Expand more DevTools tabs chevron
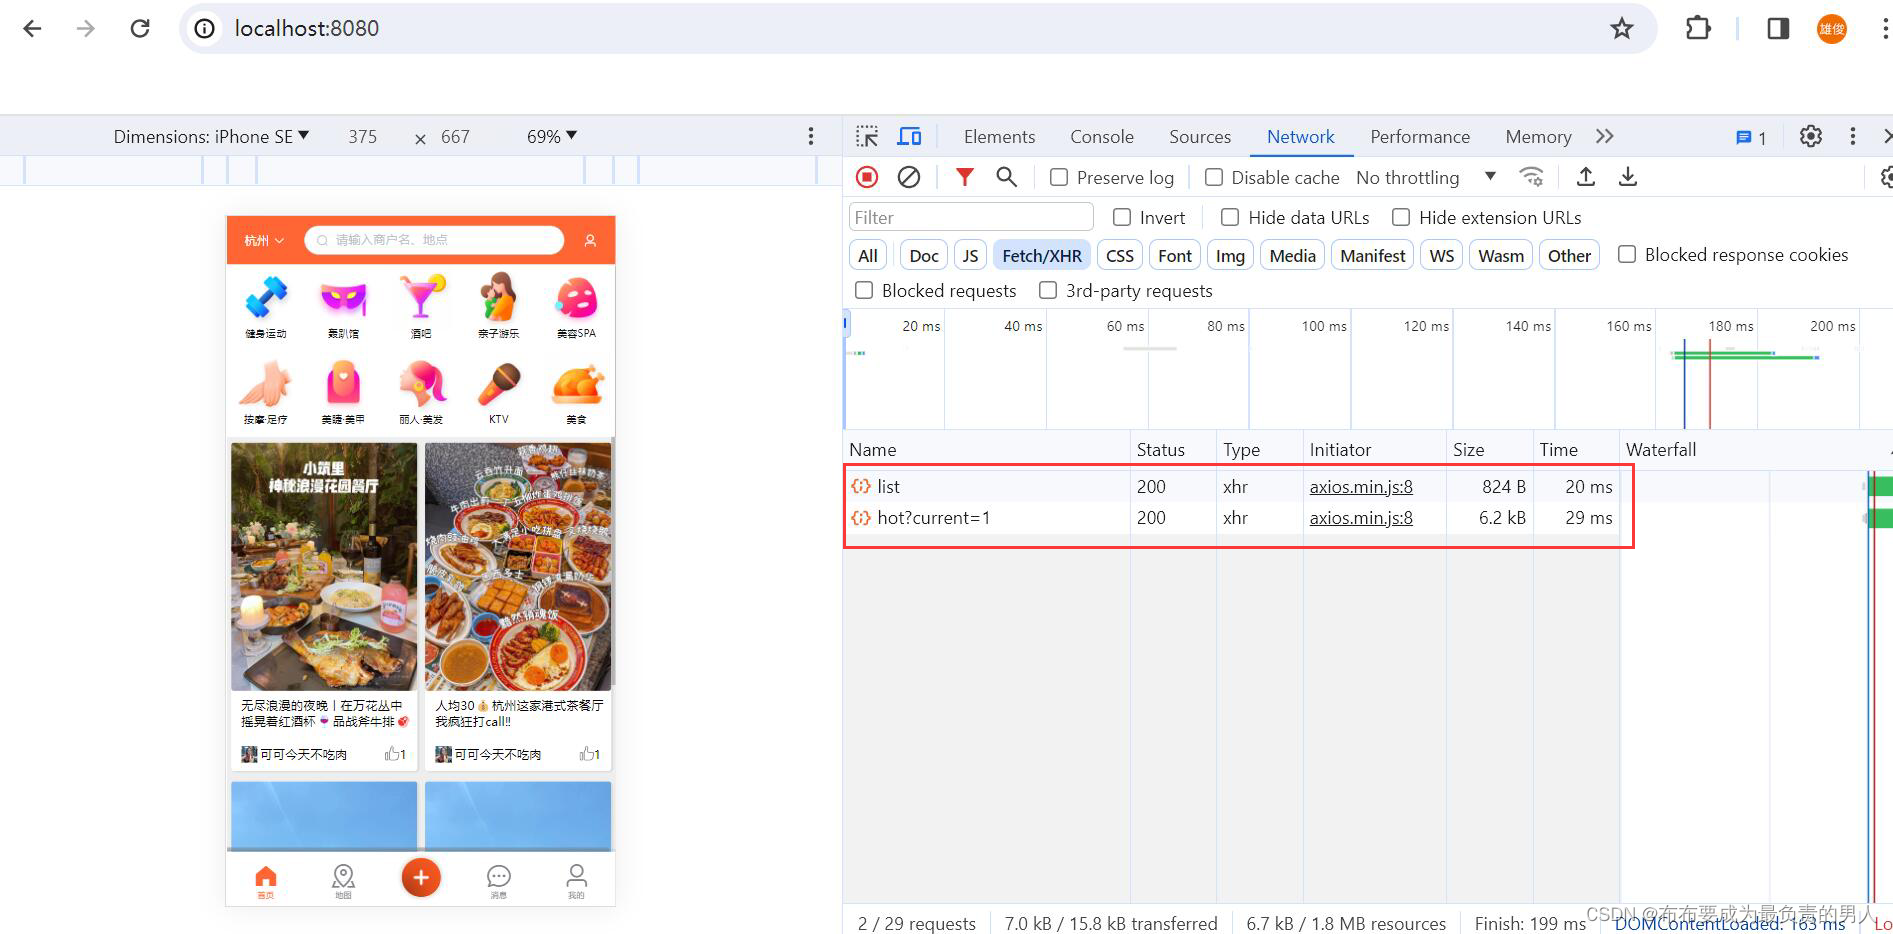This screenshot has height=934, width=1893. click(1604, 136)
